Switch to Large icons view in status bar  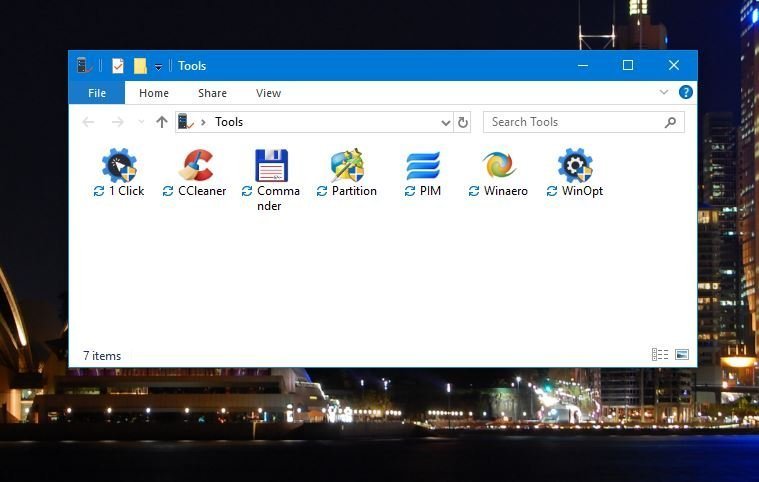tap(682, 355)
